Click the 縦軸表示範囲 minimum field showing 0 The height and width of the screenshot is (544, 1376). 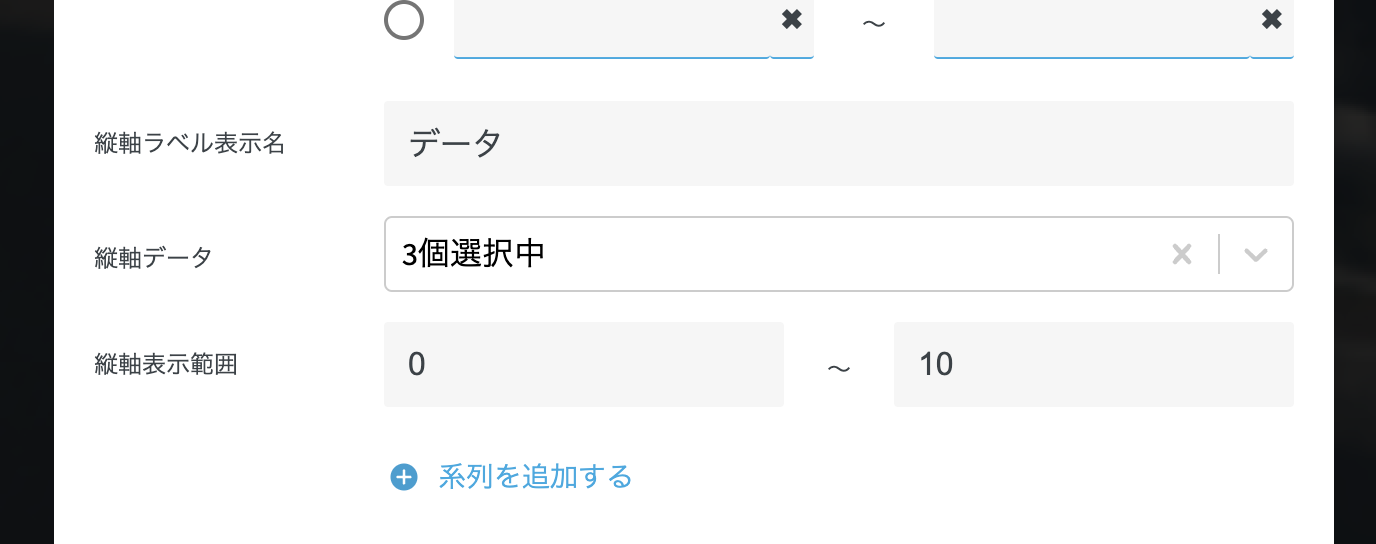click(583, 364)
